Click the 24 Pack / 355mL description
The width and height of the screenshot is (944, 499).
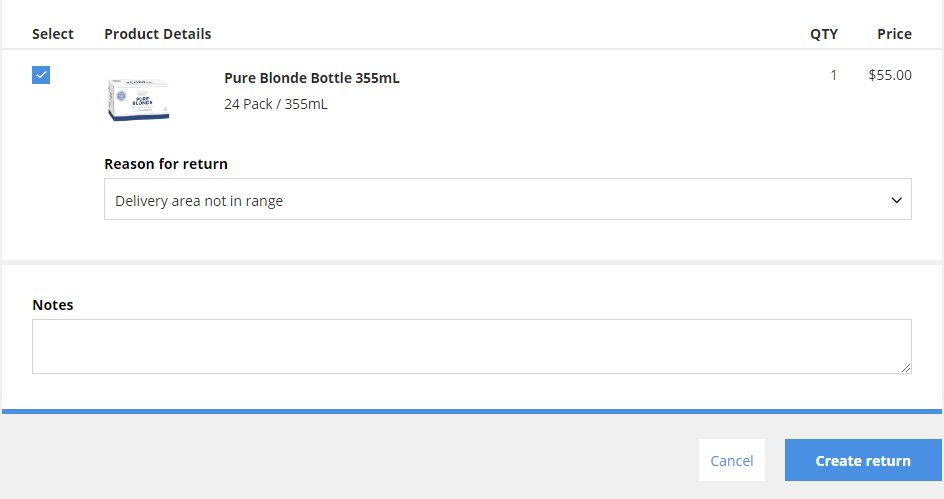click(276, 104)
